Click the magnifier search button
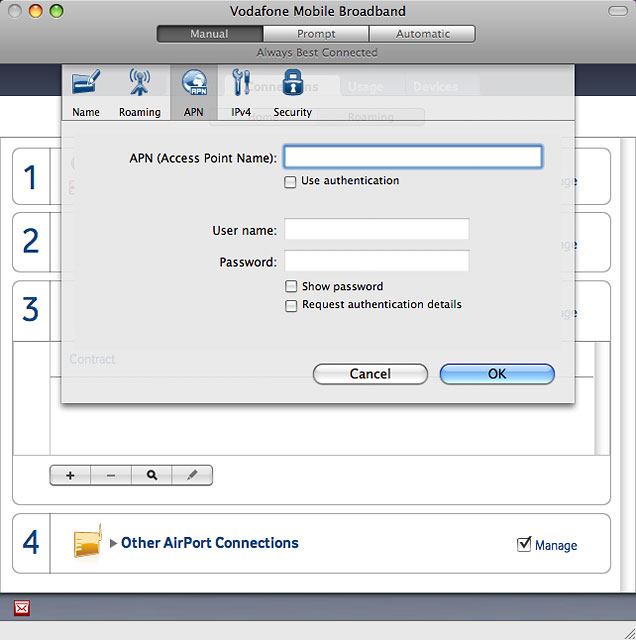Viewport: 636px width, 640px height. [x=152, y=476]
